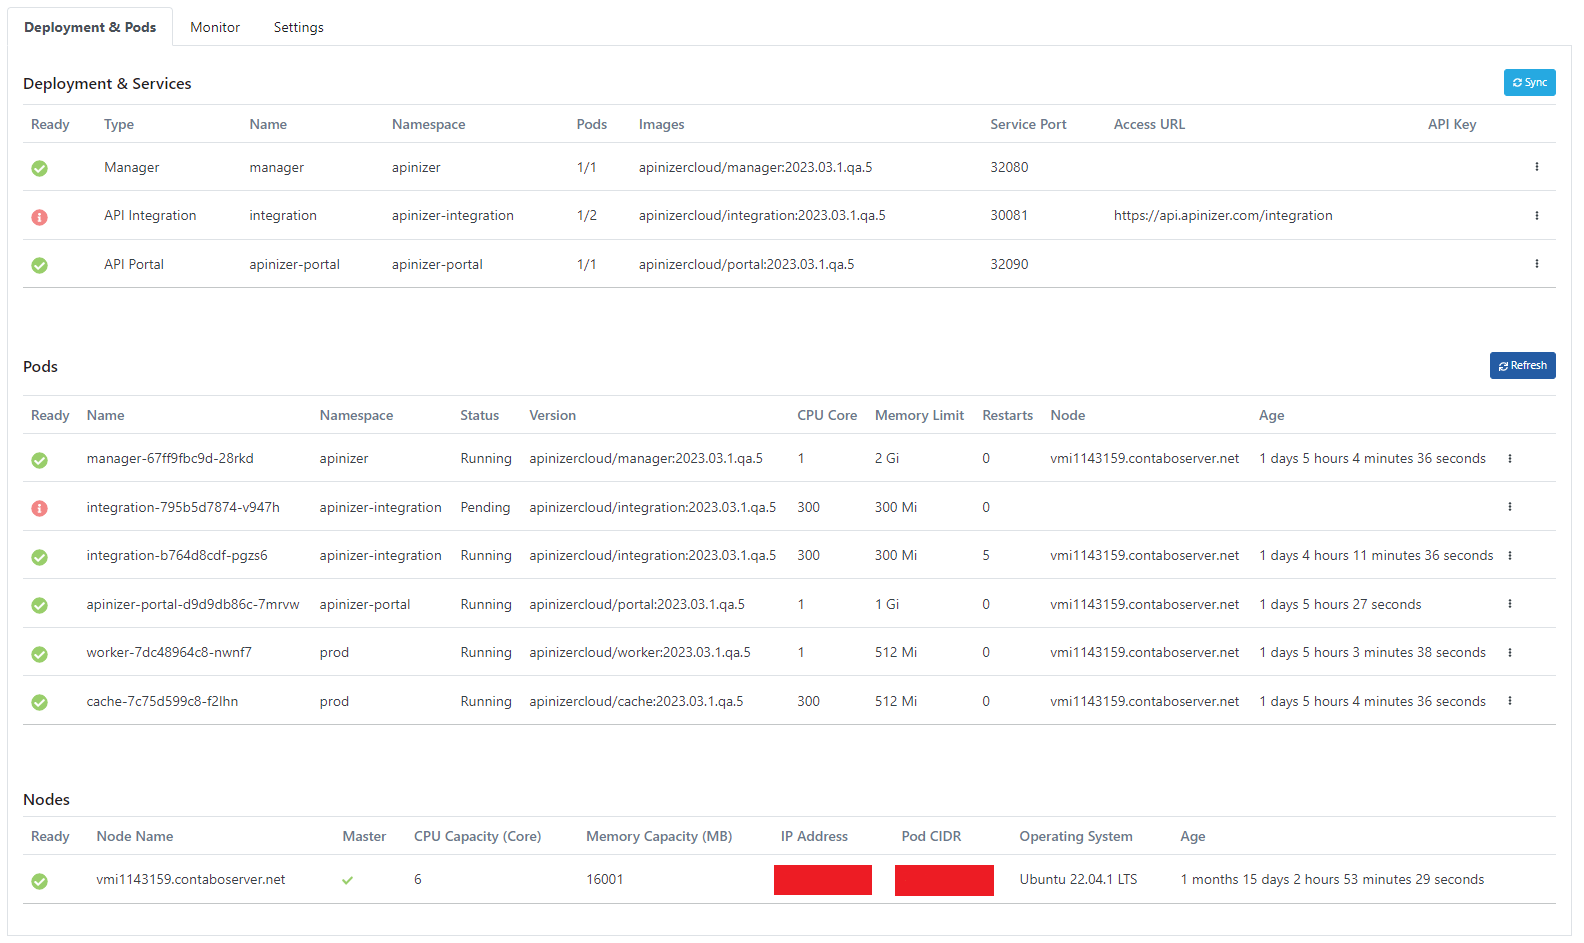Open the kebab menu for API Portal deployment
The width and height of the screenshot is (1584, 943).
tap(1536, 264)
